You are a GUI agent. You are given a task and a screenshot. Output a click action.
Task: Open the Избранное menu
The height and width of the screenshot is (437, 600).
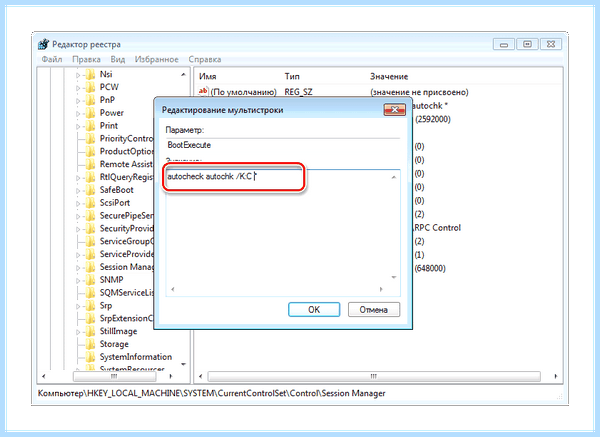click(157, 59)
